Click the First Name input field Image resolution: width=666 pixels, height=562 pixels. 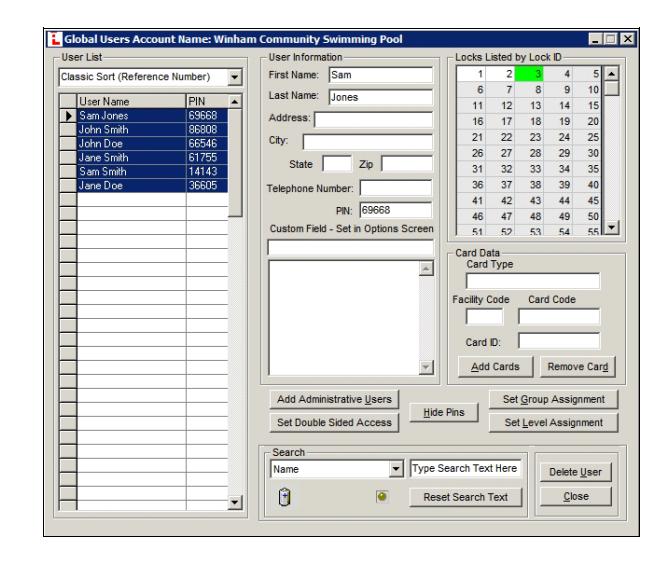[381, 75]
